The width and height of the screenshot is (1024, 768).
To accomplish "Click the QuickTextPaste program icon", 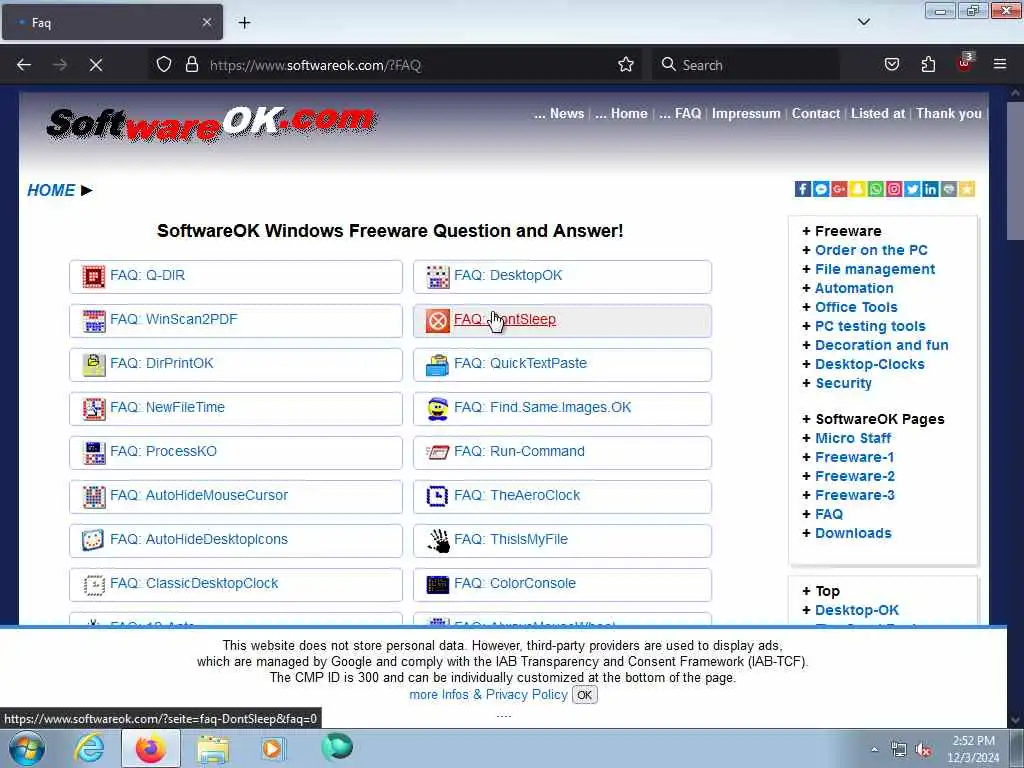I will tap(438, 364).
